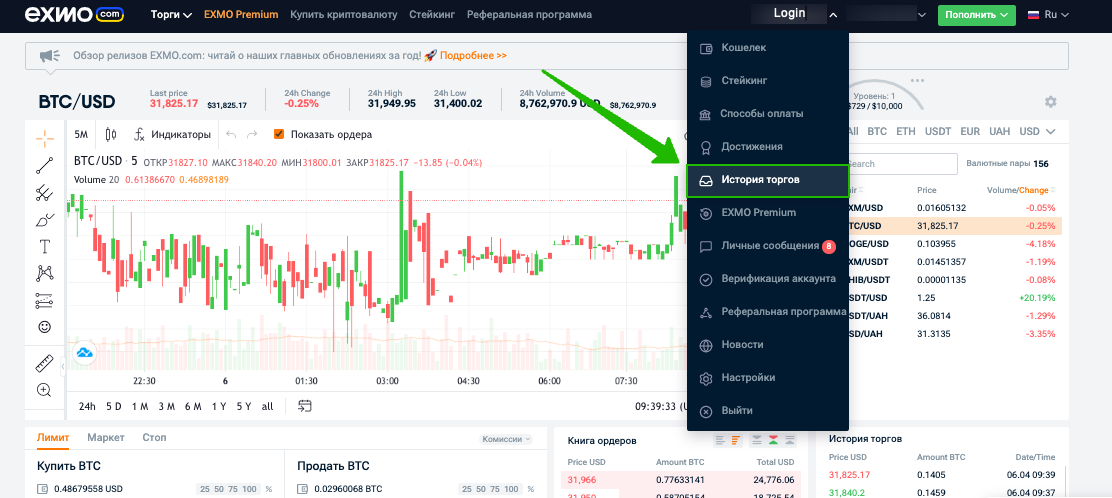The width and height of the screenshot is (1112, 498).
Task: Open the Комиссии fees dropdown
Action: pyautogui.click(x=506, y=439)
